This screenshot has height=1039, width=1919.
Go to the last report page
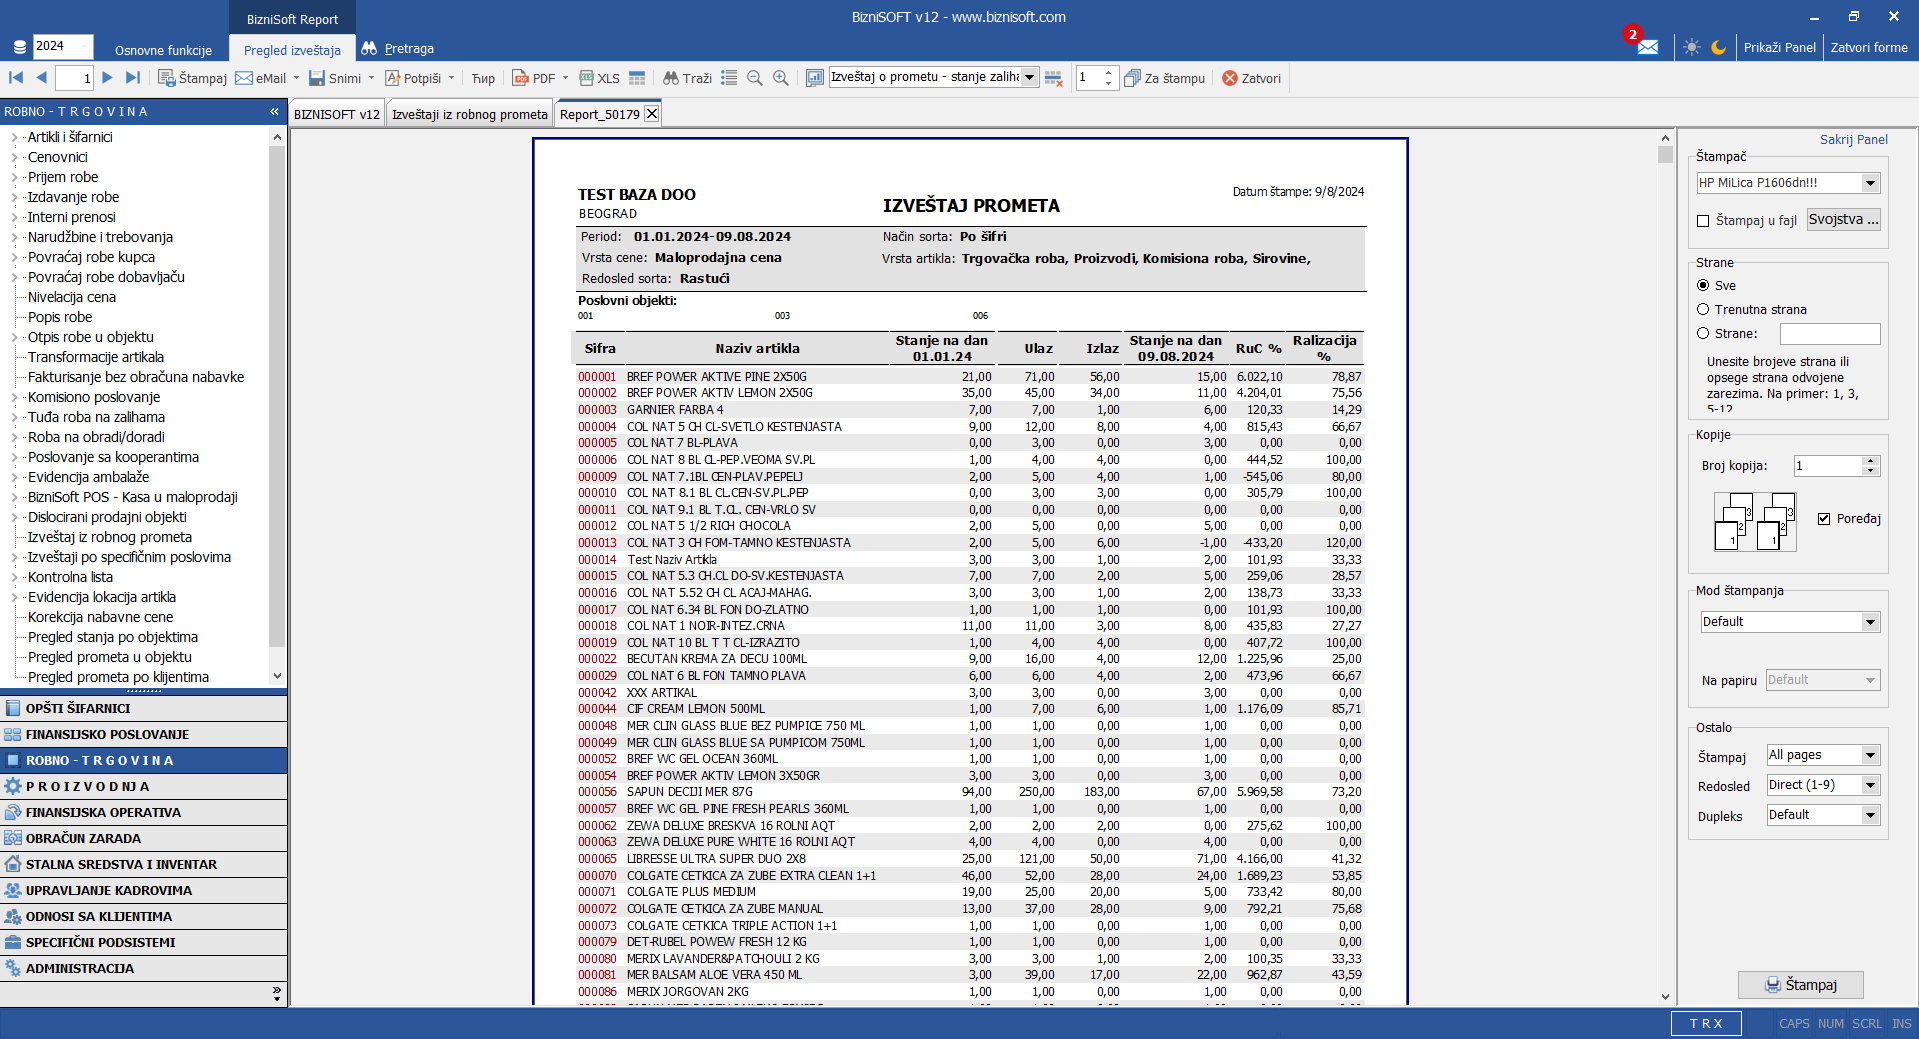133,78
